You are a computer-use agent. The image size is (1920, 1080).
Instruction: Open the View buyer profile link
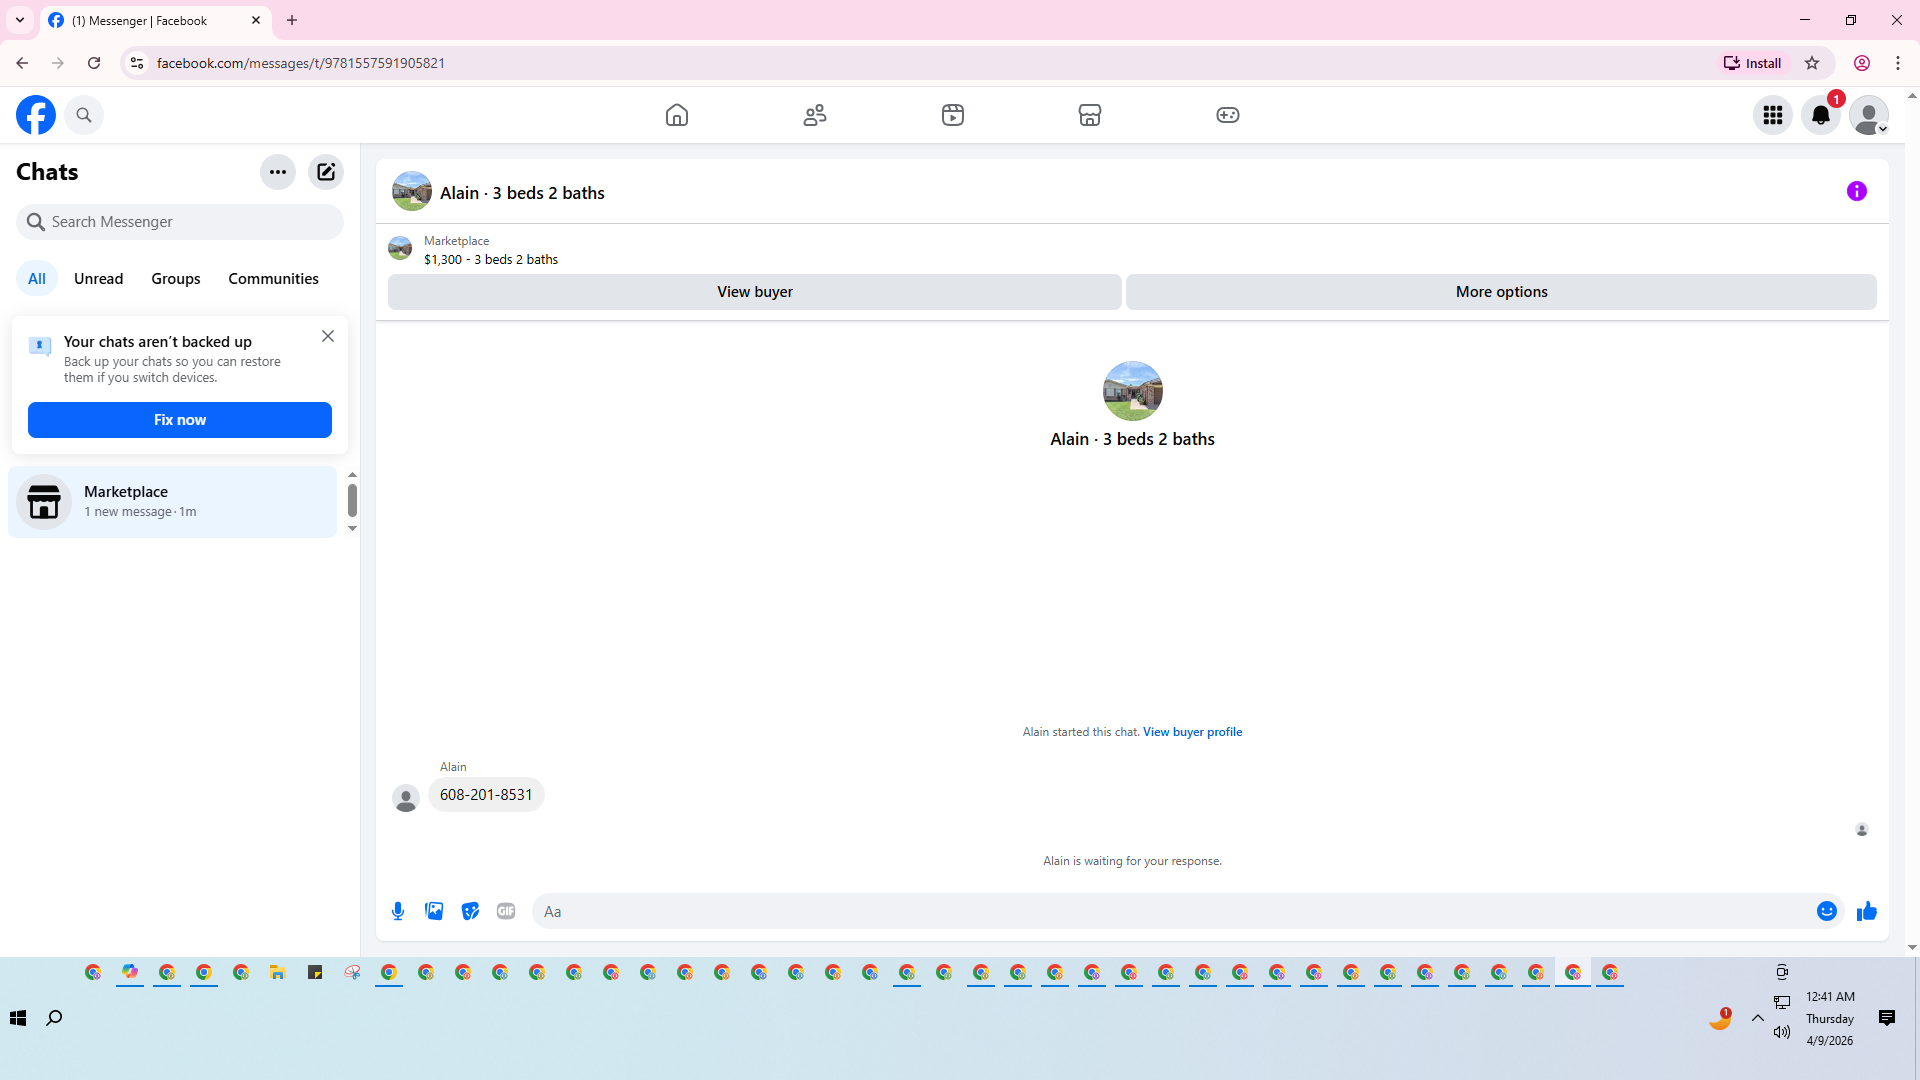[1192, 732]
